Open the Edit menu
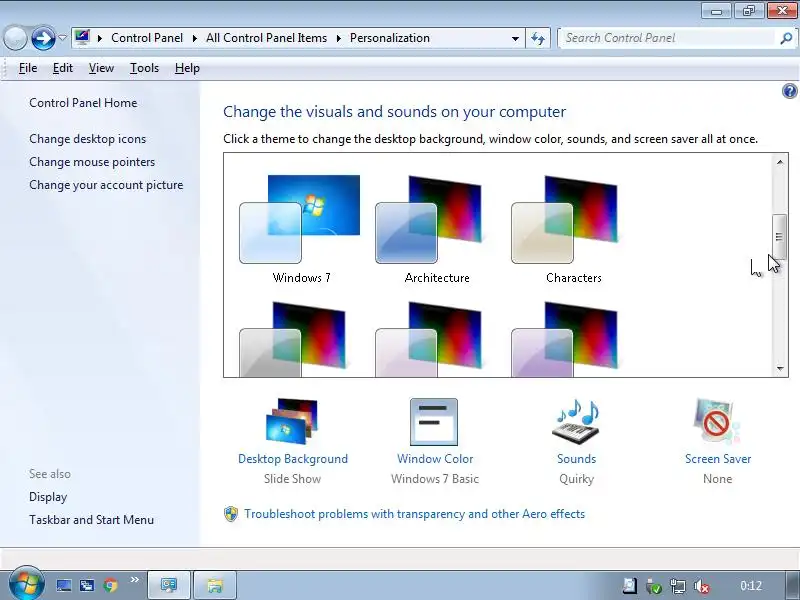 [62, 68]
